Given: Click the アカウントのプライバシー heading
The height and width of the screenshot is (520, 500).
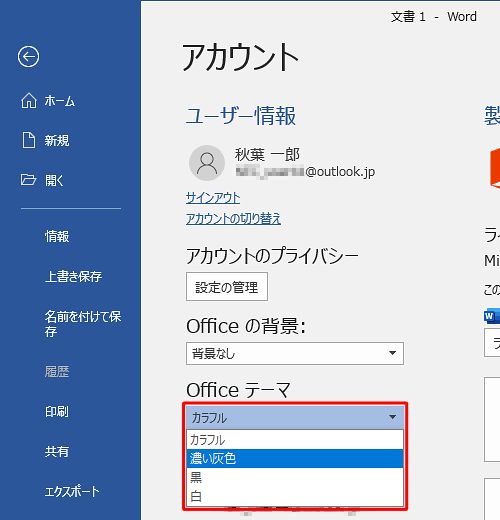Looking at the screenshot, I should [x=272, y=256].
